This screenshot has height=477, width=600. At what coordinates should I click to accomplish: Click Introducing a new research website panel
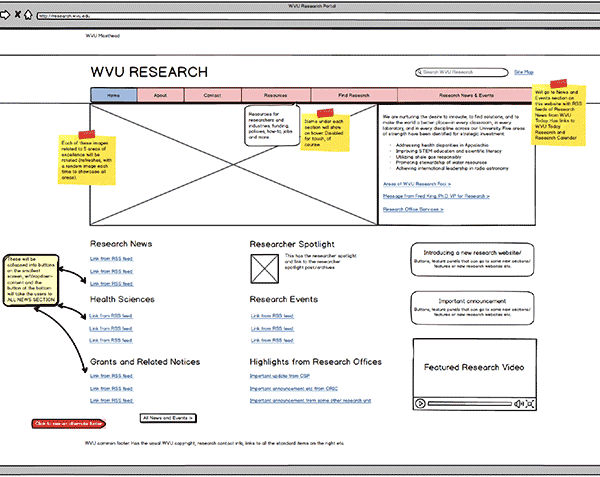(x=472, y=259)
